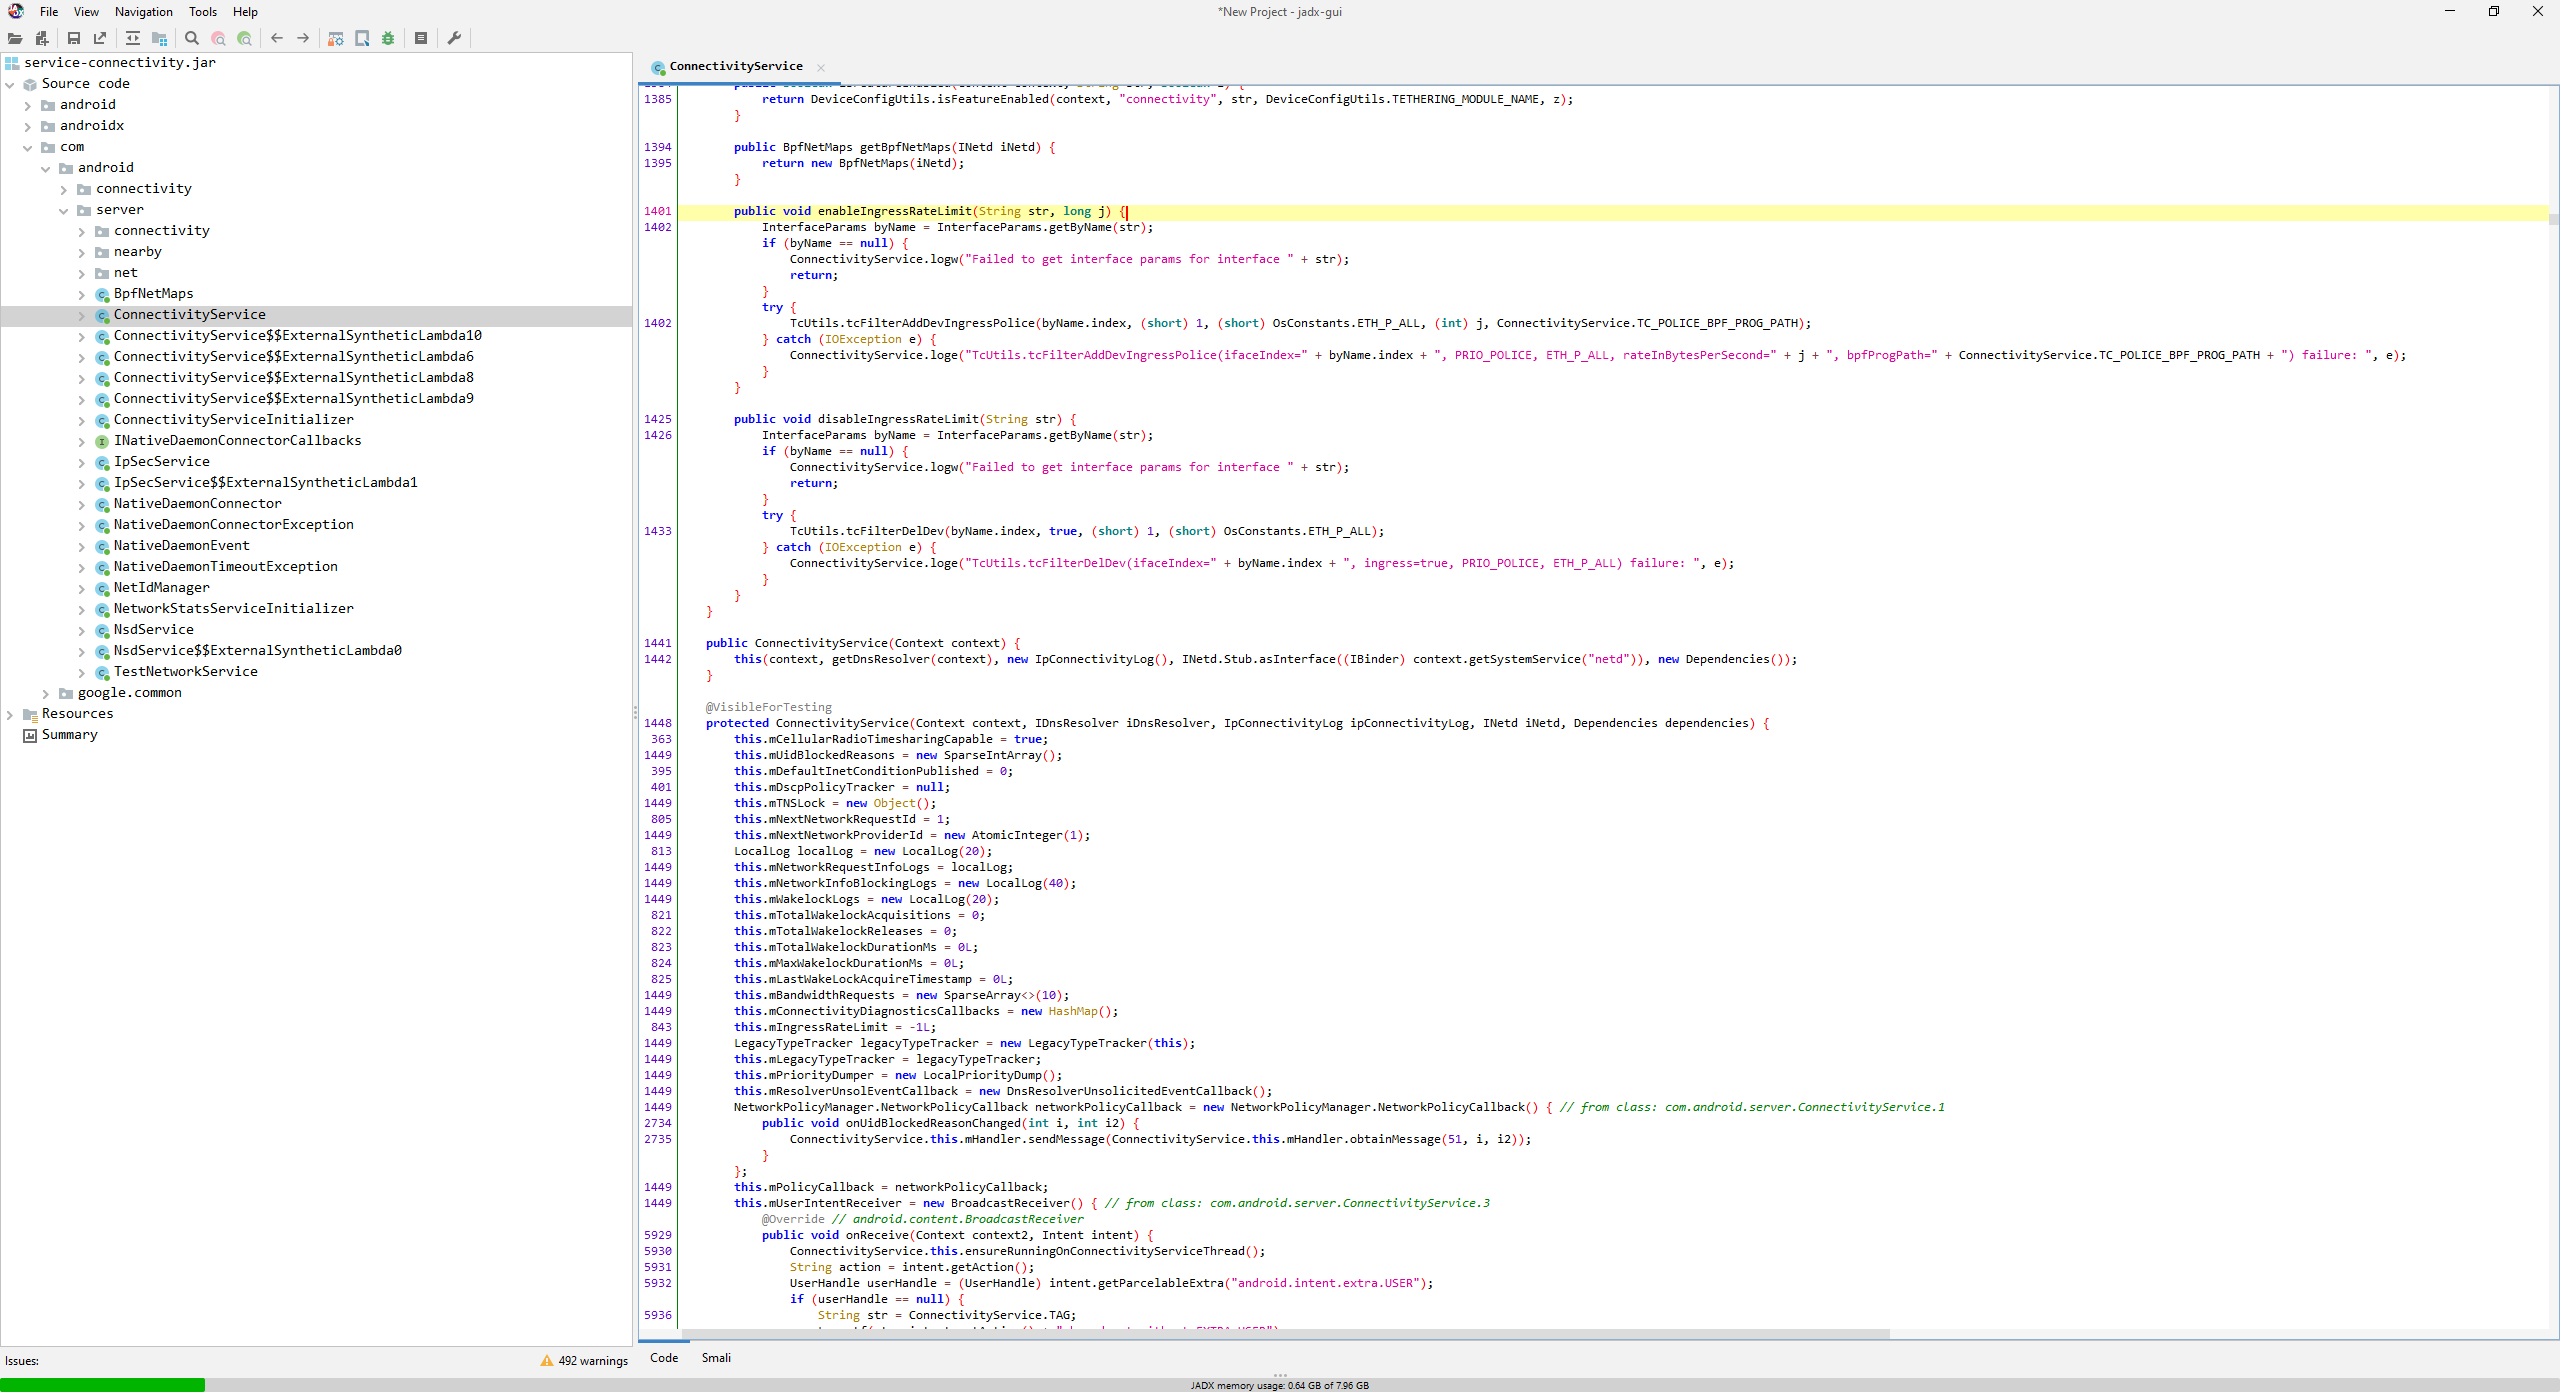This screenshot has width=2560, height=1392.
Task: Open the log viewer icon
Action: (x=421, y=38)
